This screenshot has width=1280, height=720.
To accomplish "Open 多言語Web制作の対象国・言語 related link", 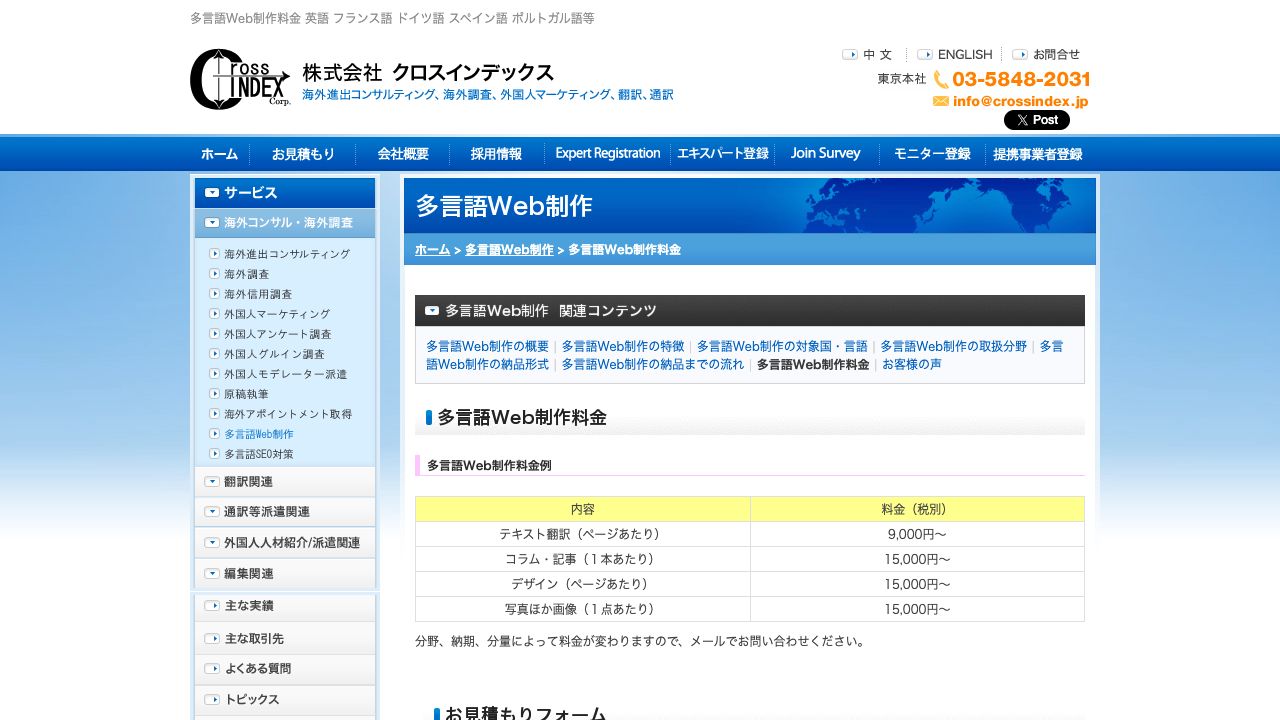I will (x=782, y=346).
